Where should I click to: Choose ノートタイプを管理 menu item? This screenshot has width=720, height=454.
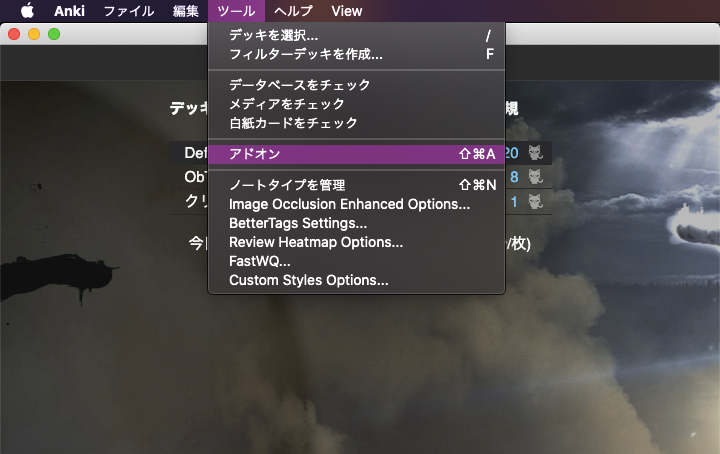click(356, 185)
